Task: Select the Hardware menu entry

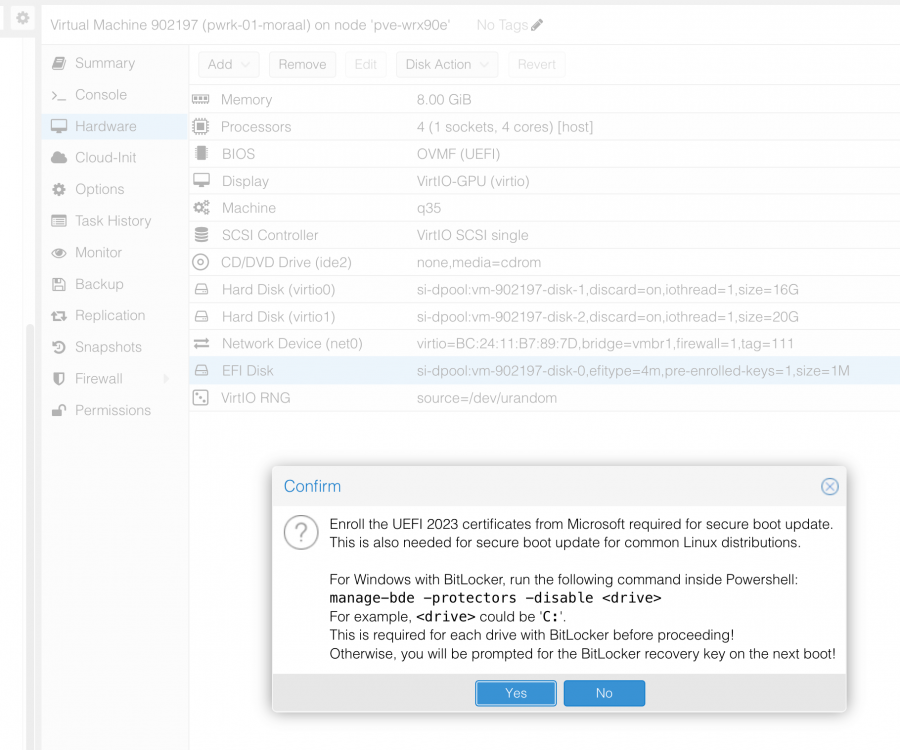Action: coord(115,126)
